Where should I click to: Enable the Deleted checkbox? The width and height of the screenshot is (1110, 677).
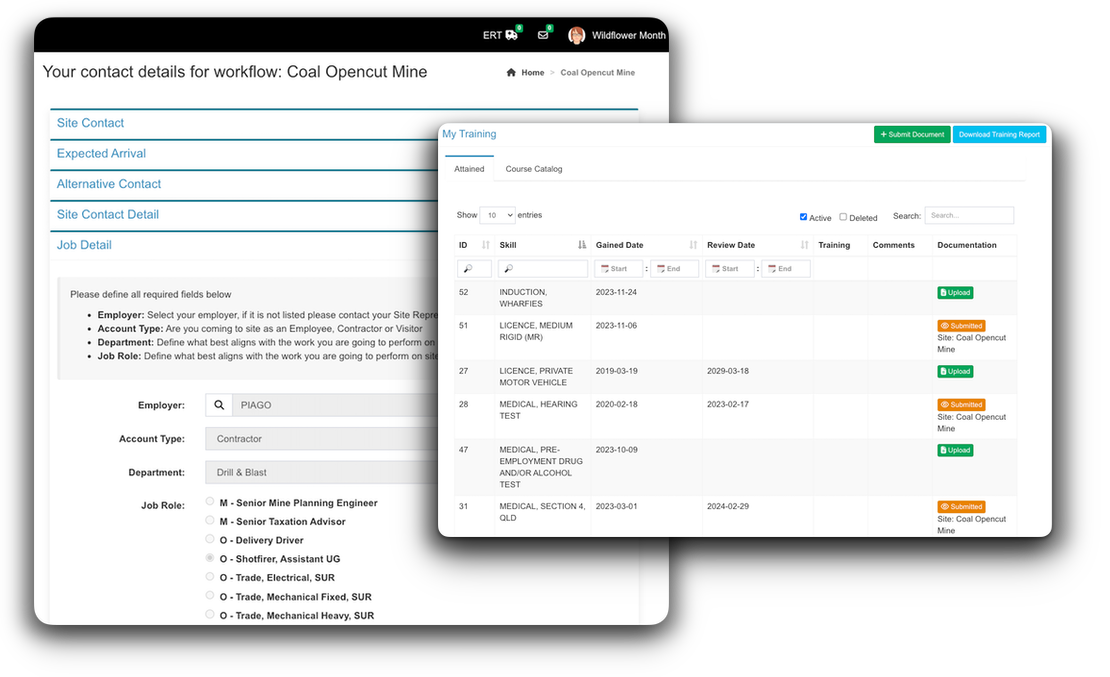point(843,217)
